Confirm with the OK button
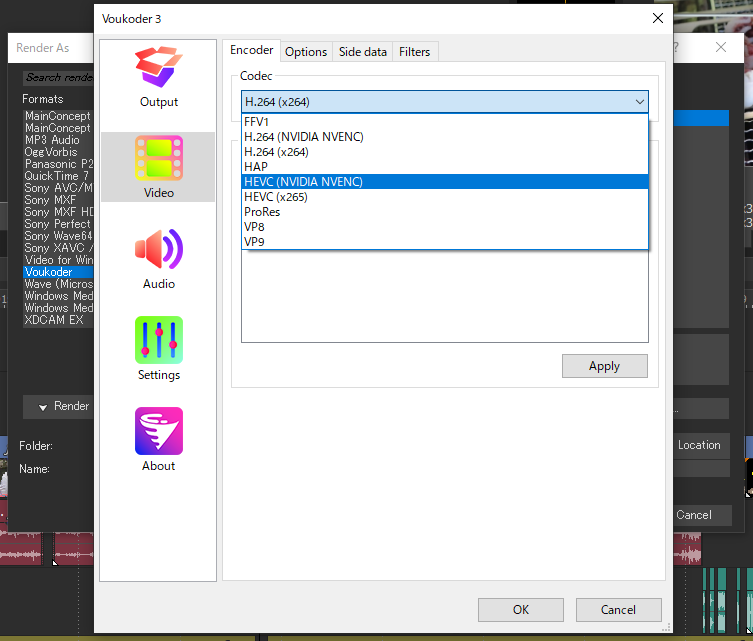Screen dimensions: 753x641 coord(520,609)
